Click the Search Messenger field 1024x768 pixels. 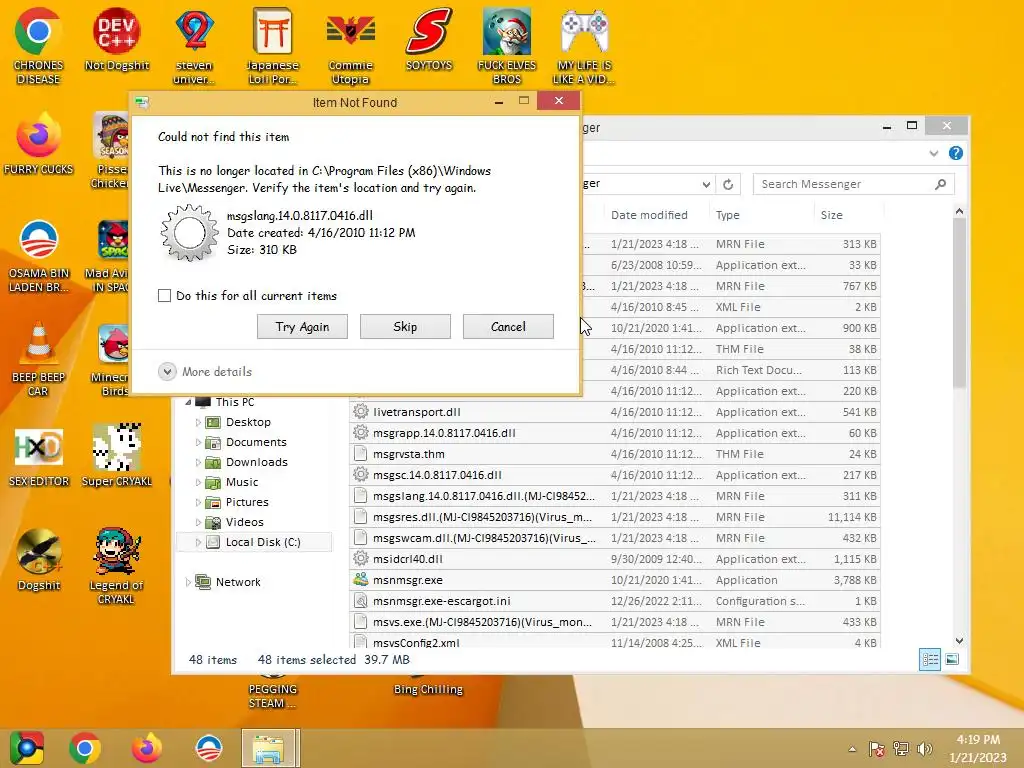coord(854,184)
